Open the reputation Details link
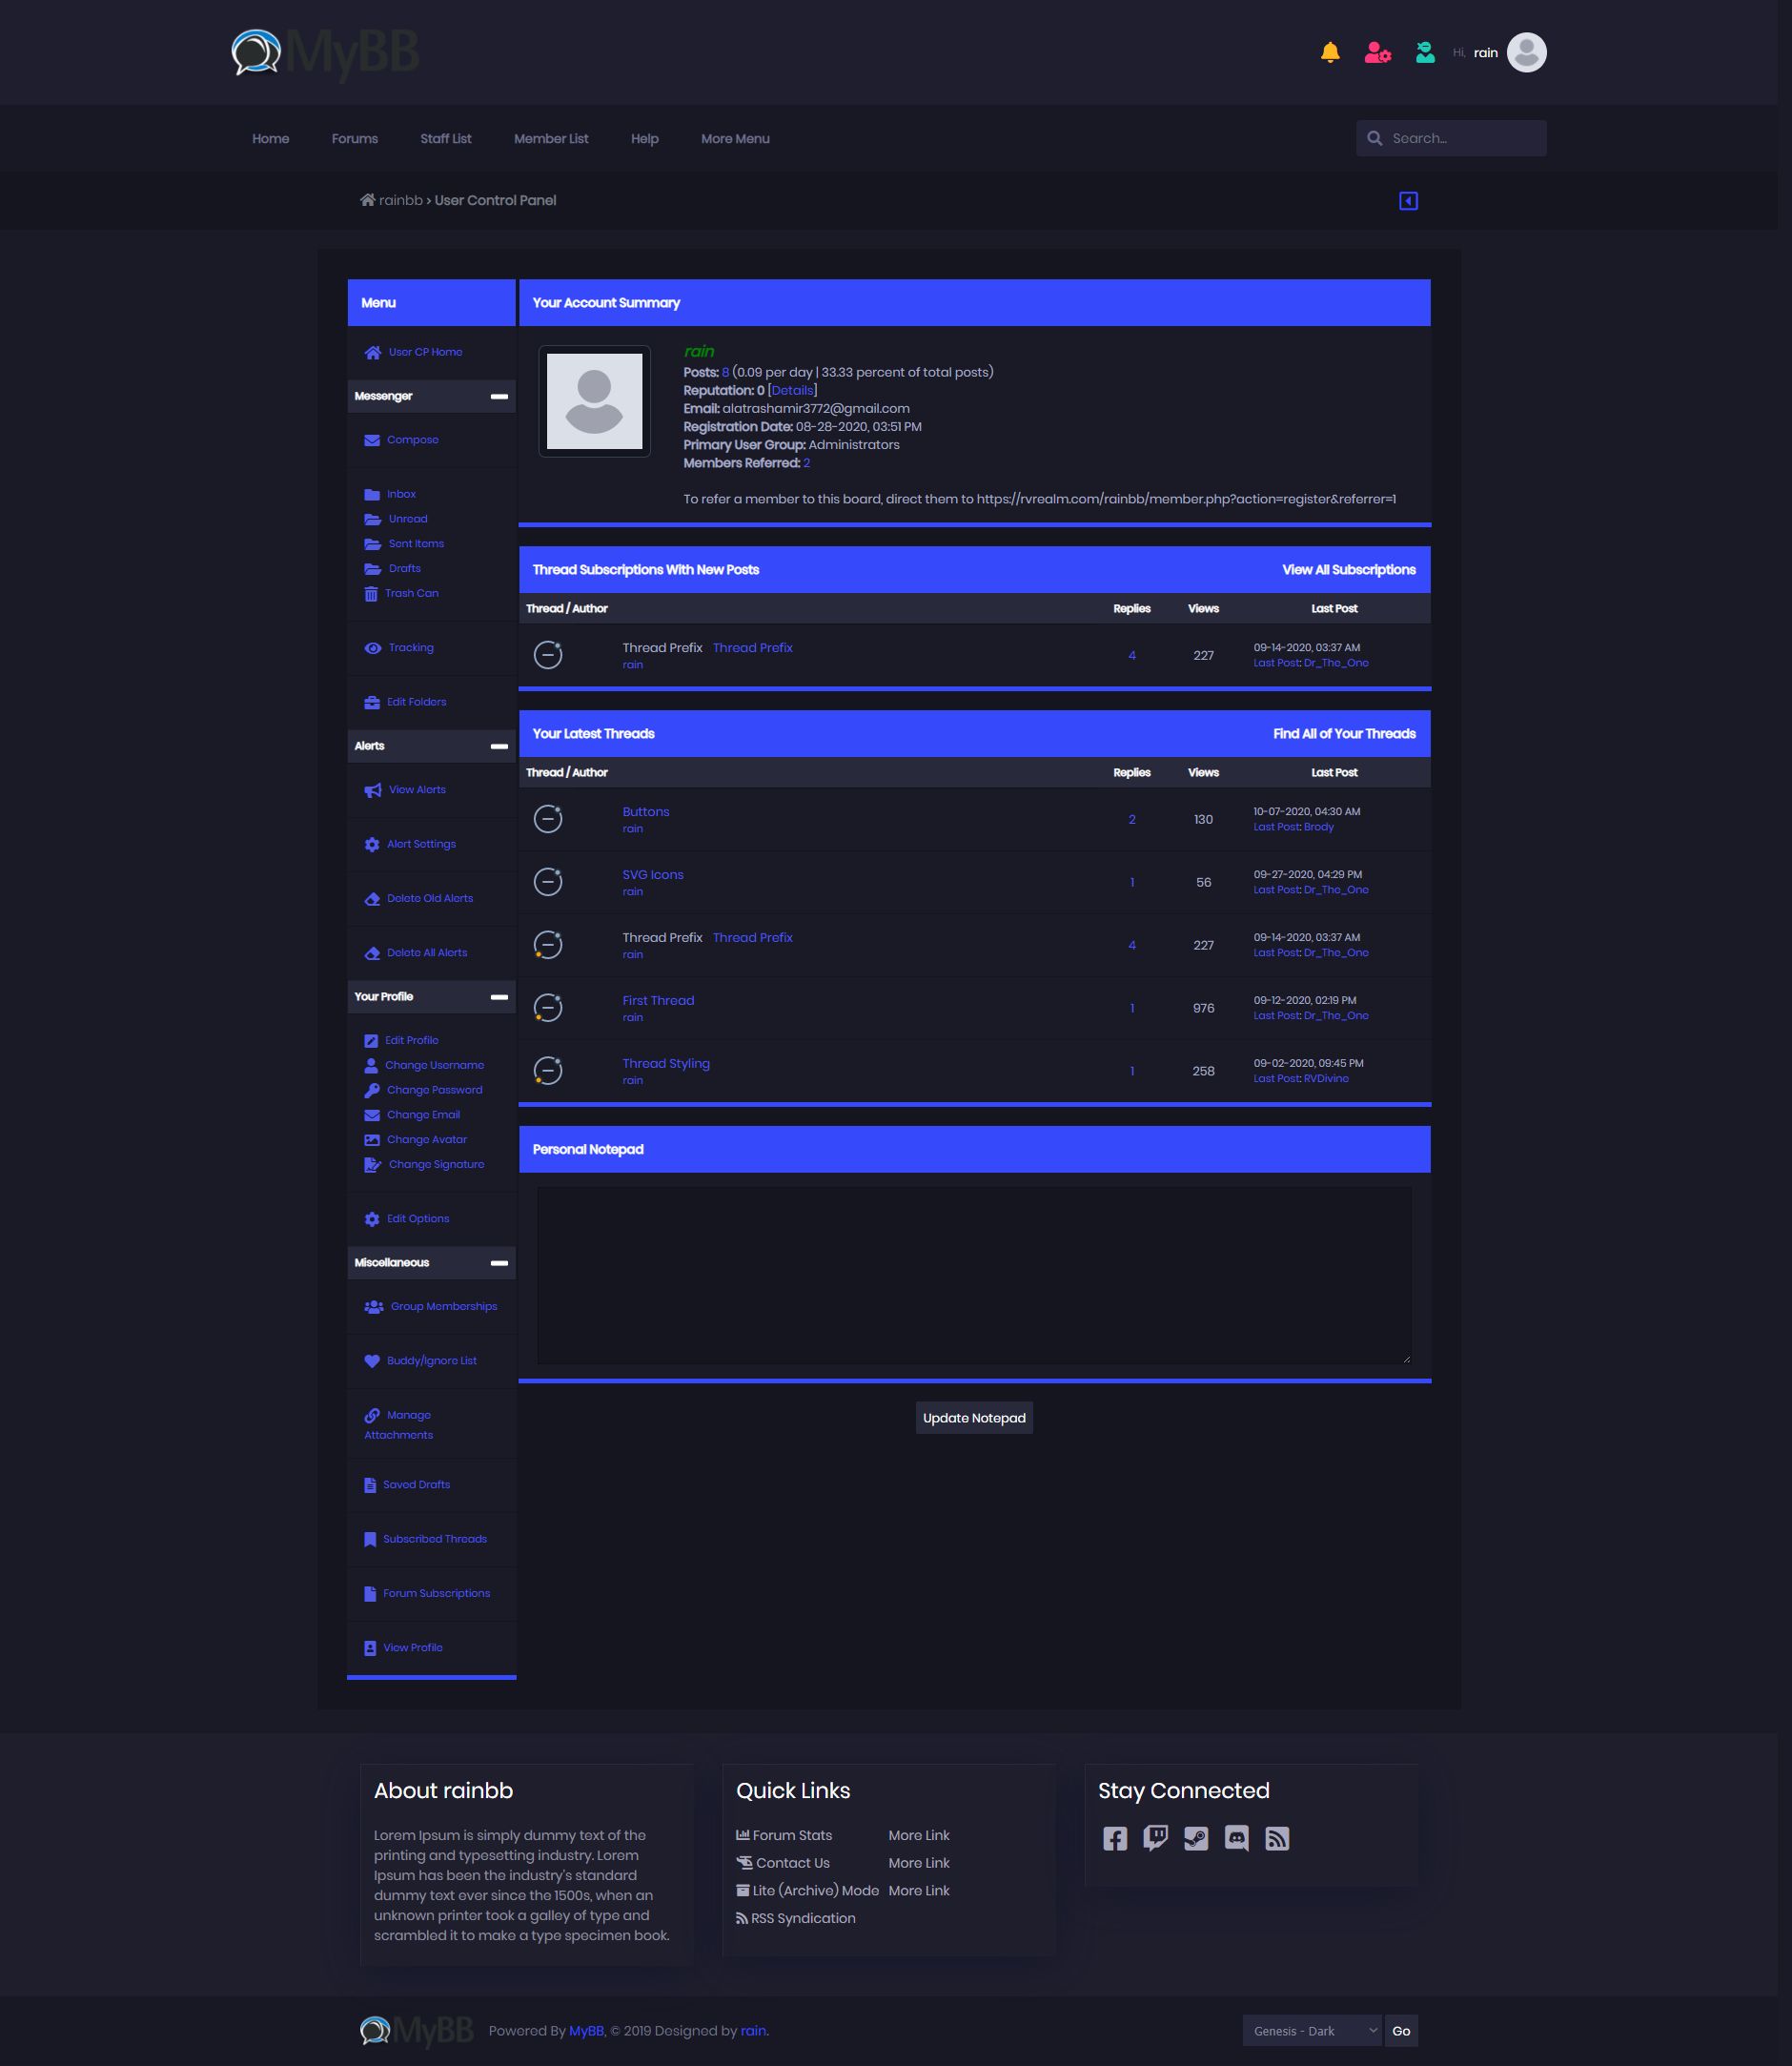This screenshot has height=2066, width=1792. tap(792, 391)
